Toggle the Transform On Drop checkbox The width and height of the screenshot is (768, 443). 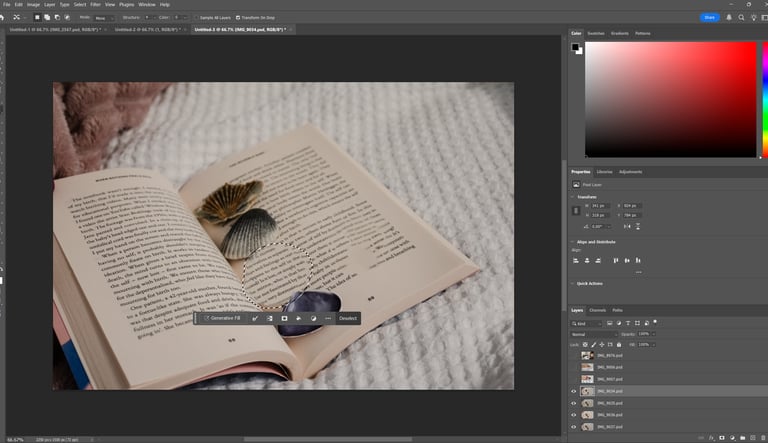[240, 17]
